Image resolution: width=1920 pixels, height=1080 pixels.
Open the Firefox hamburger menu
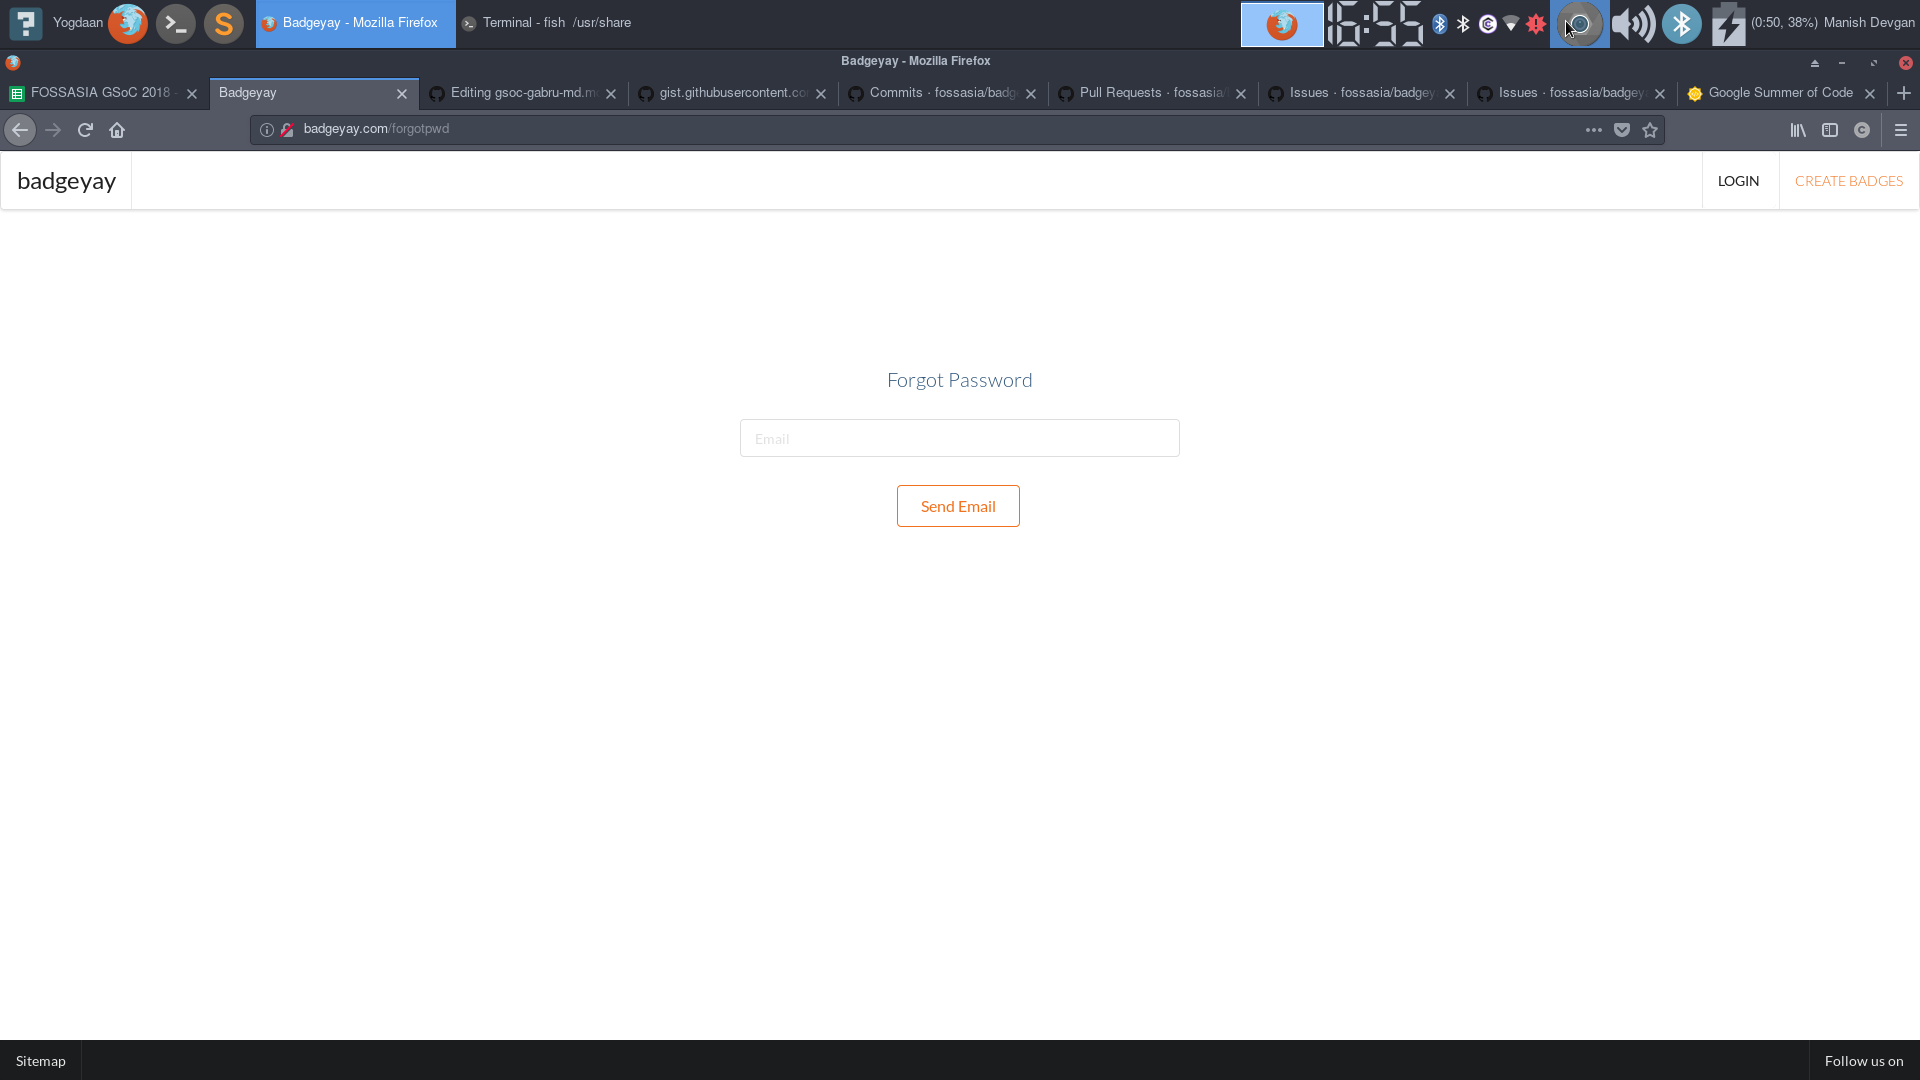1901,130
